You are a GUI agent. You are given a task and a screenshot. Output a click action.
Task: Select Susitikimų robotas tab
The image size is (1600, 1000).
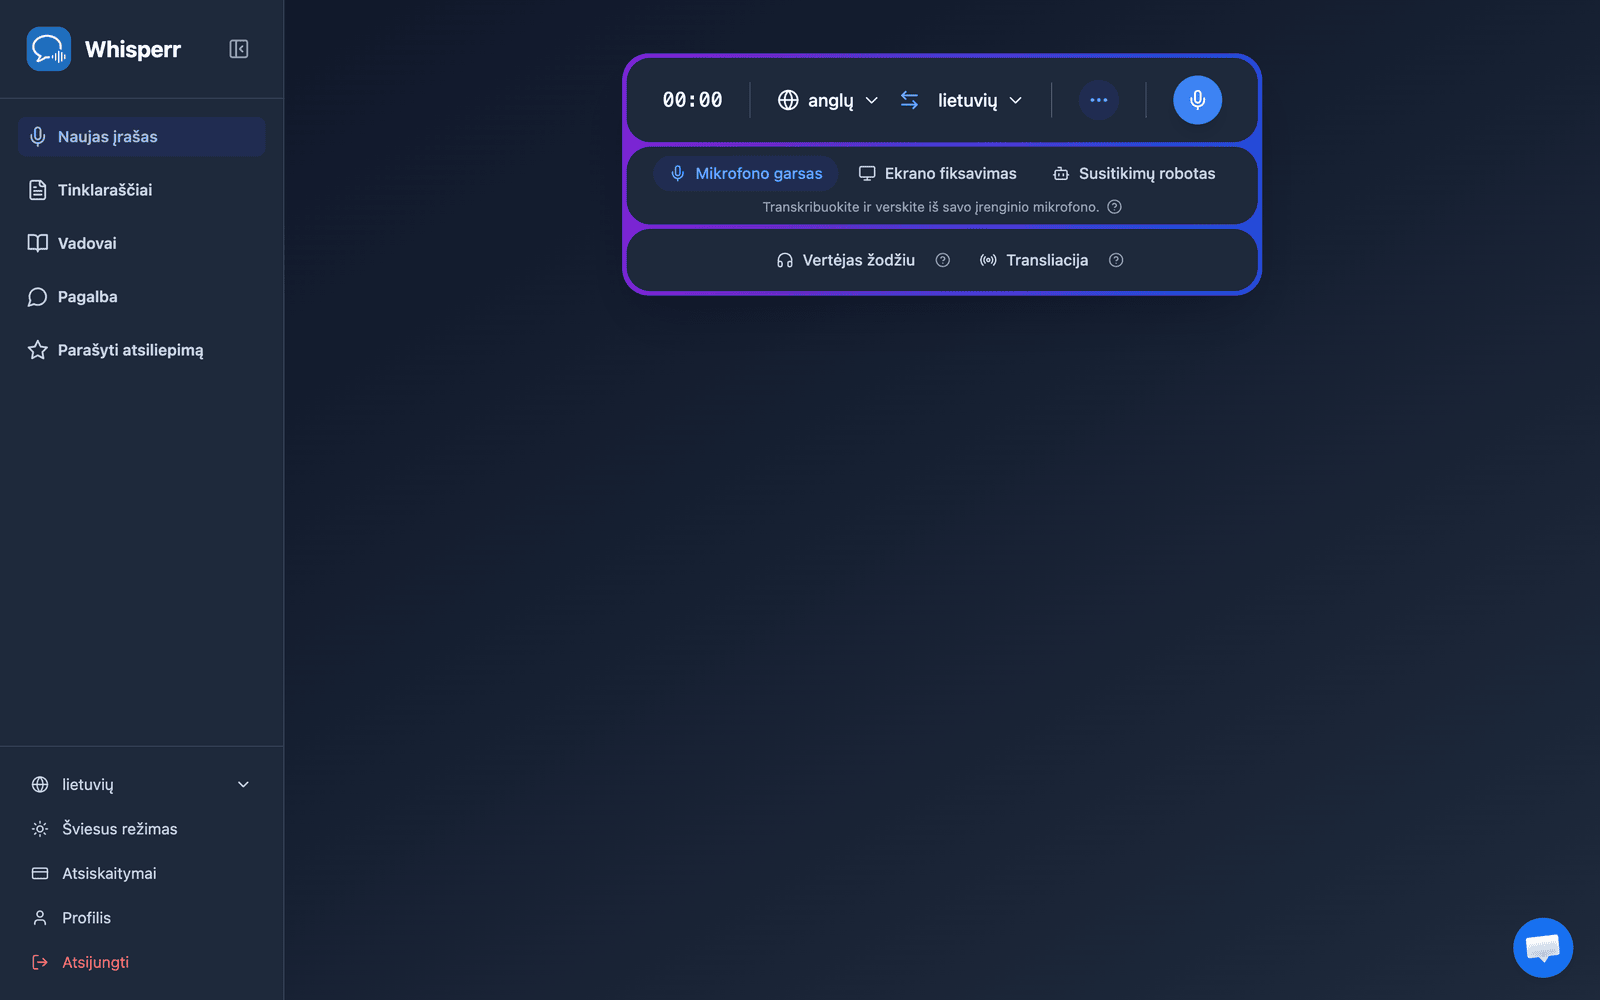pyautogui.click(x=1134, y=174)
